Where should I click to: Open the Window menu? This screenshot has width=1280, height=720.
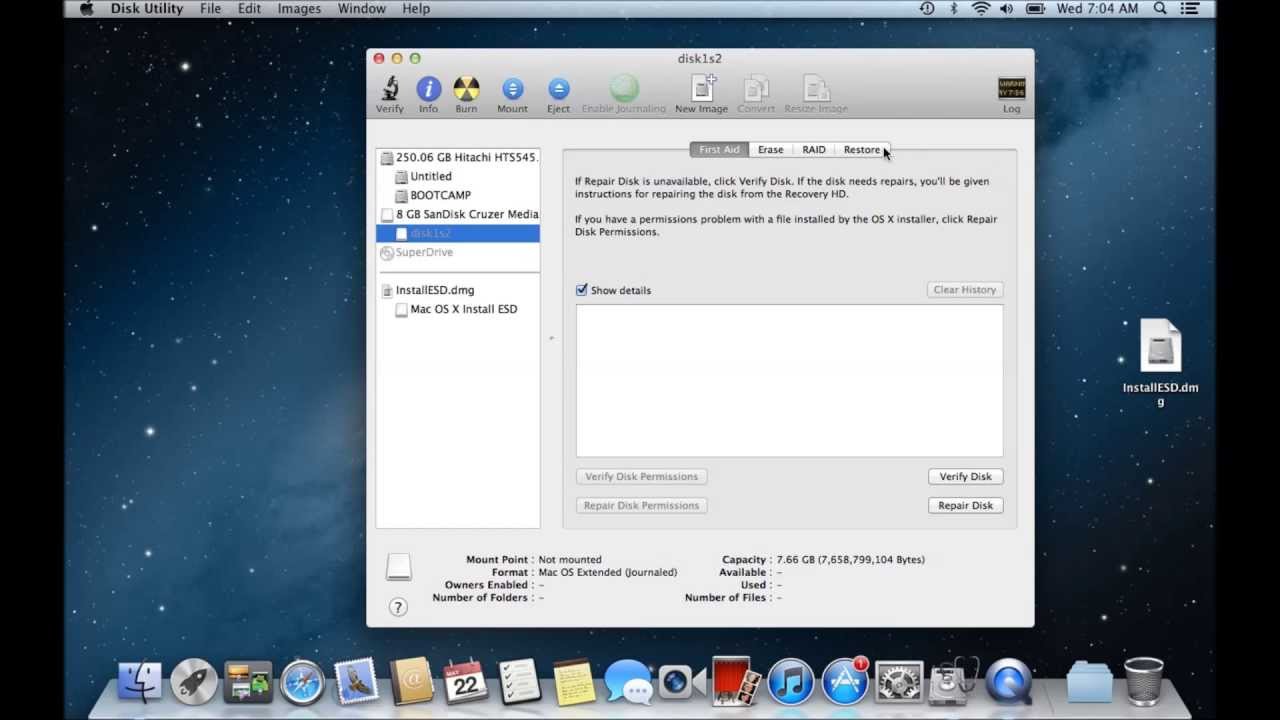pyautogui.click(x=362, y=8)
